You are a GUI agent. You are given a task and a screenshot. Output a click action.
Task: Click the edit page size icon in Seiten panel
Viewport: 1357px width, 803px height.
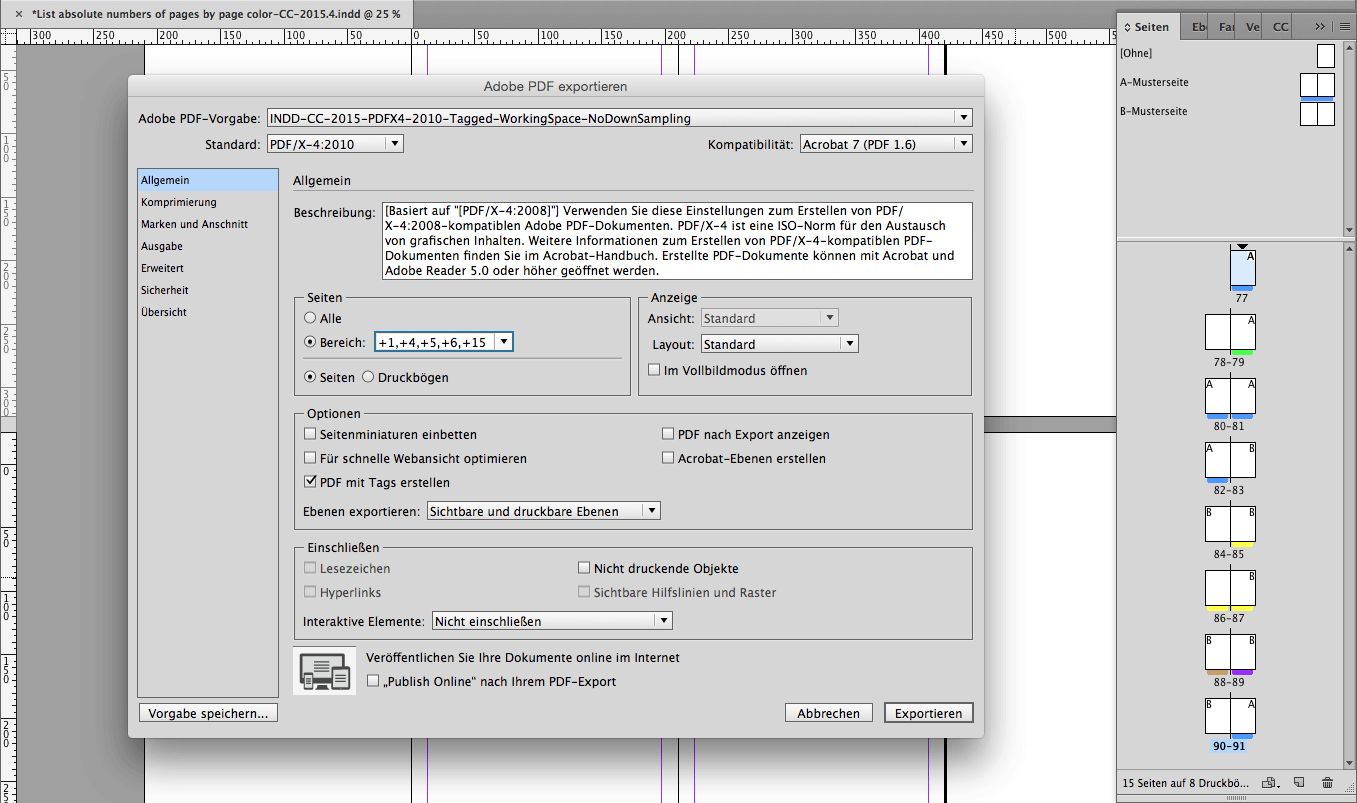pyautogui.click(x=1270, y=782)
